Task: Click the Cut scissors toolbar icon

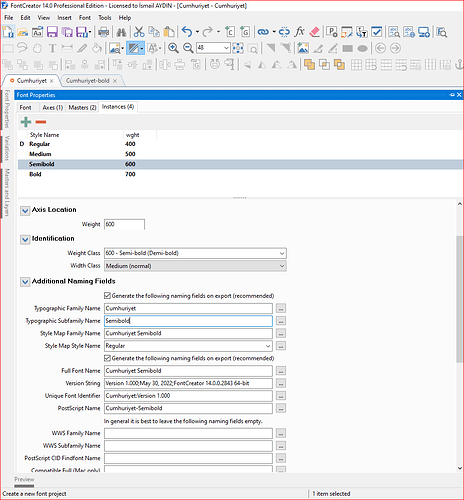Action: pyautogui.click(x=139, y=32)
